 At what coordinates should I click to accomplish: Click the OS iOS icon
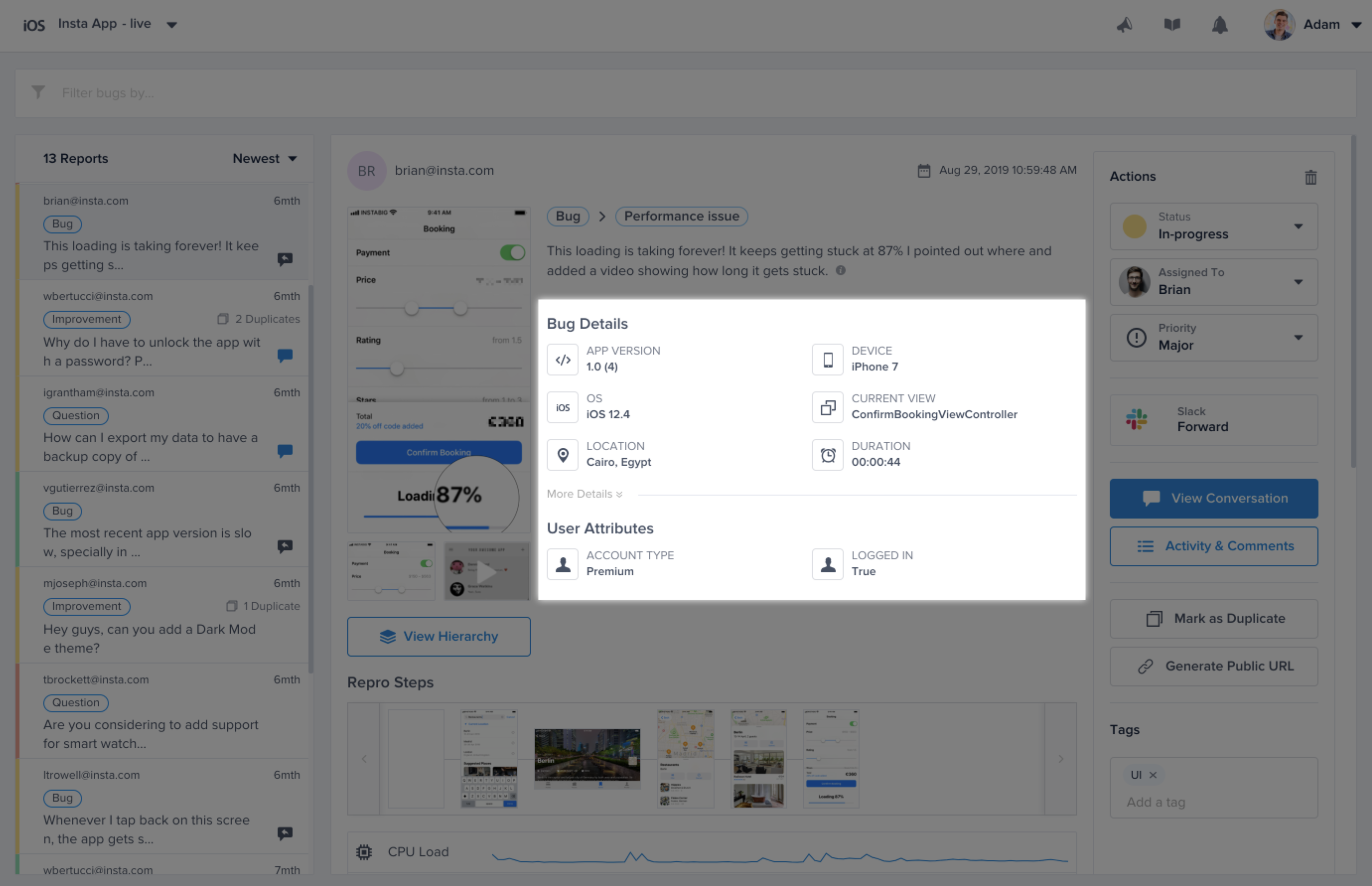point(563,407)
